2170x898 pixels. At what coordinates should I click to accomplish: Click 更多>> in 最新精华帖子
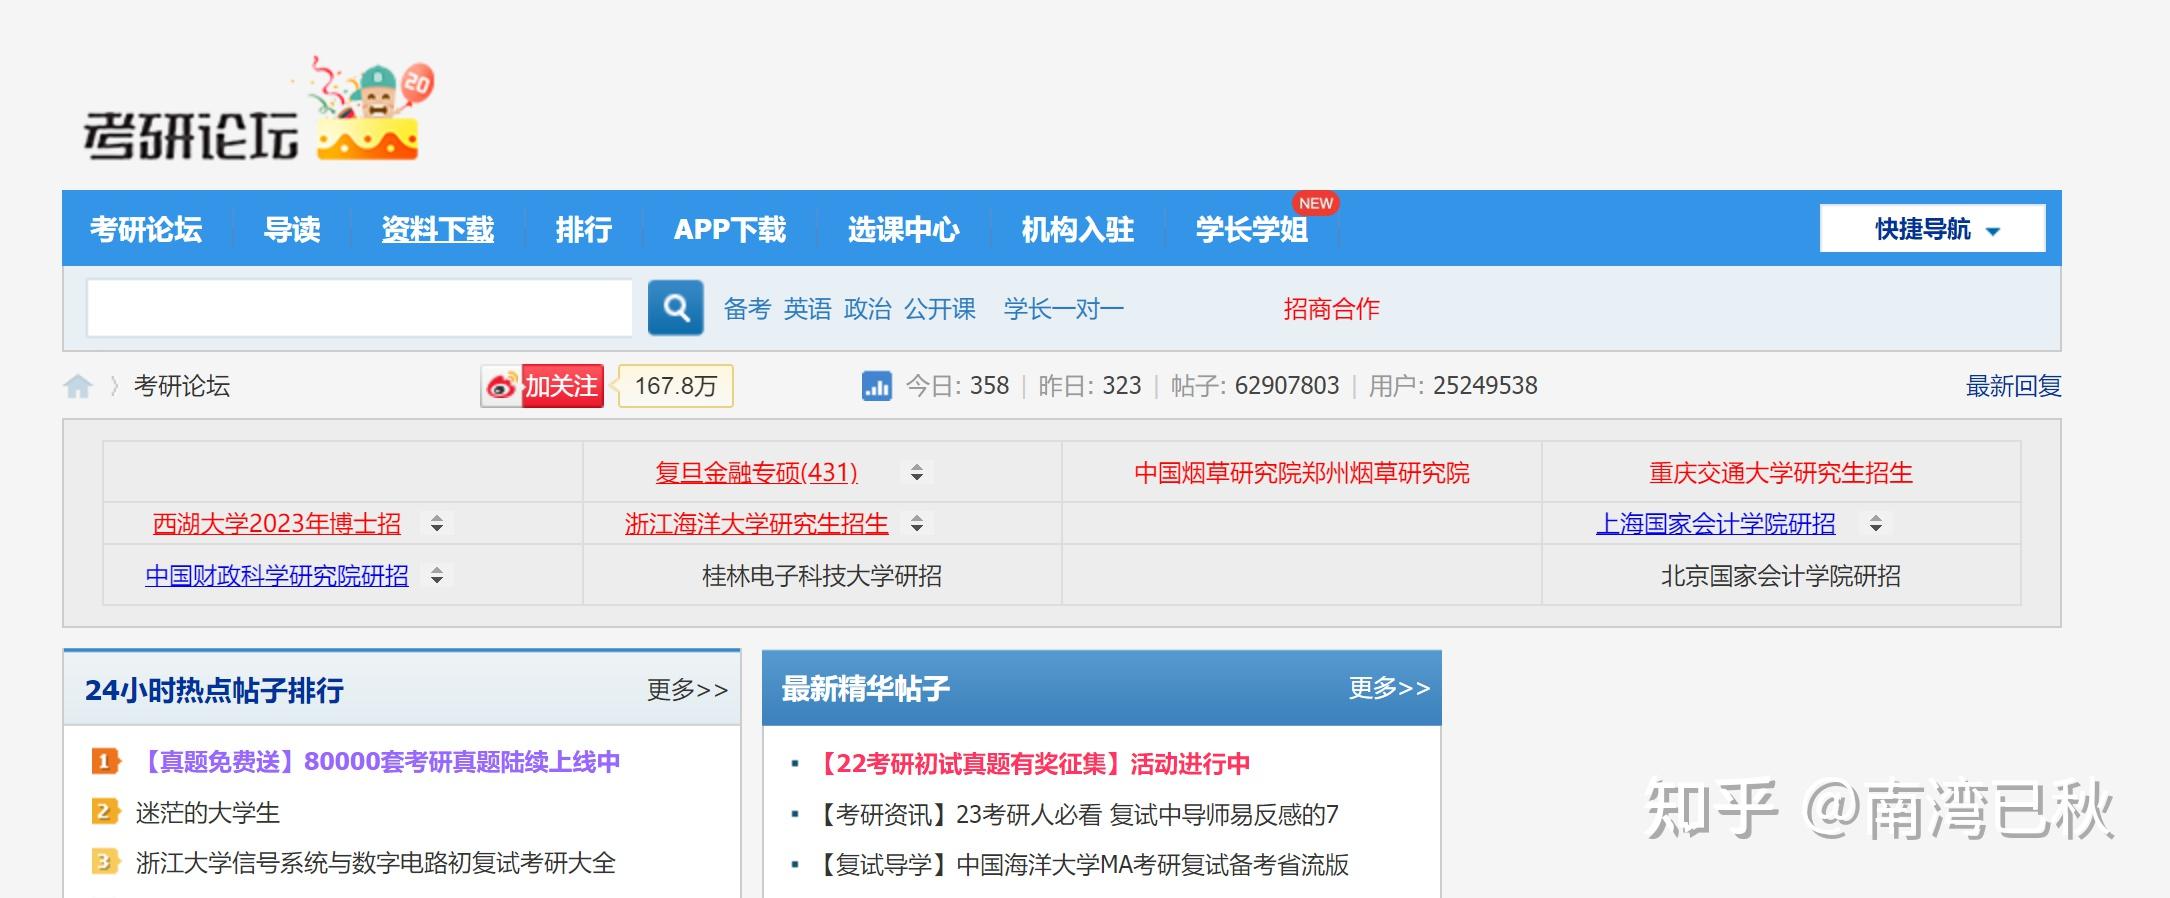pyautogui.click(x=1390, y=688)
